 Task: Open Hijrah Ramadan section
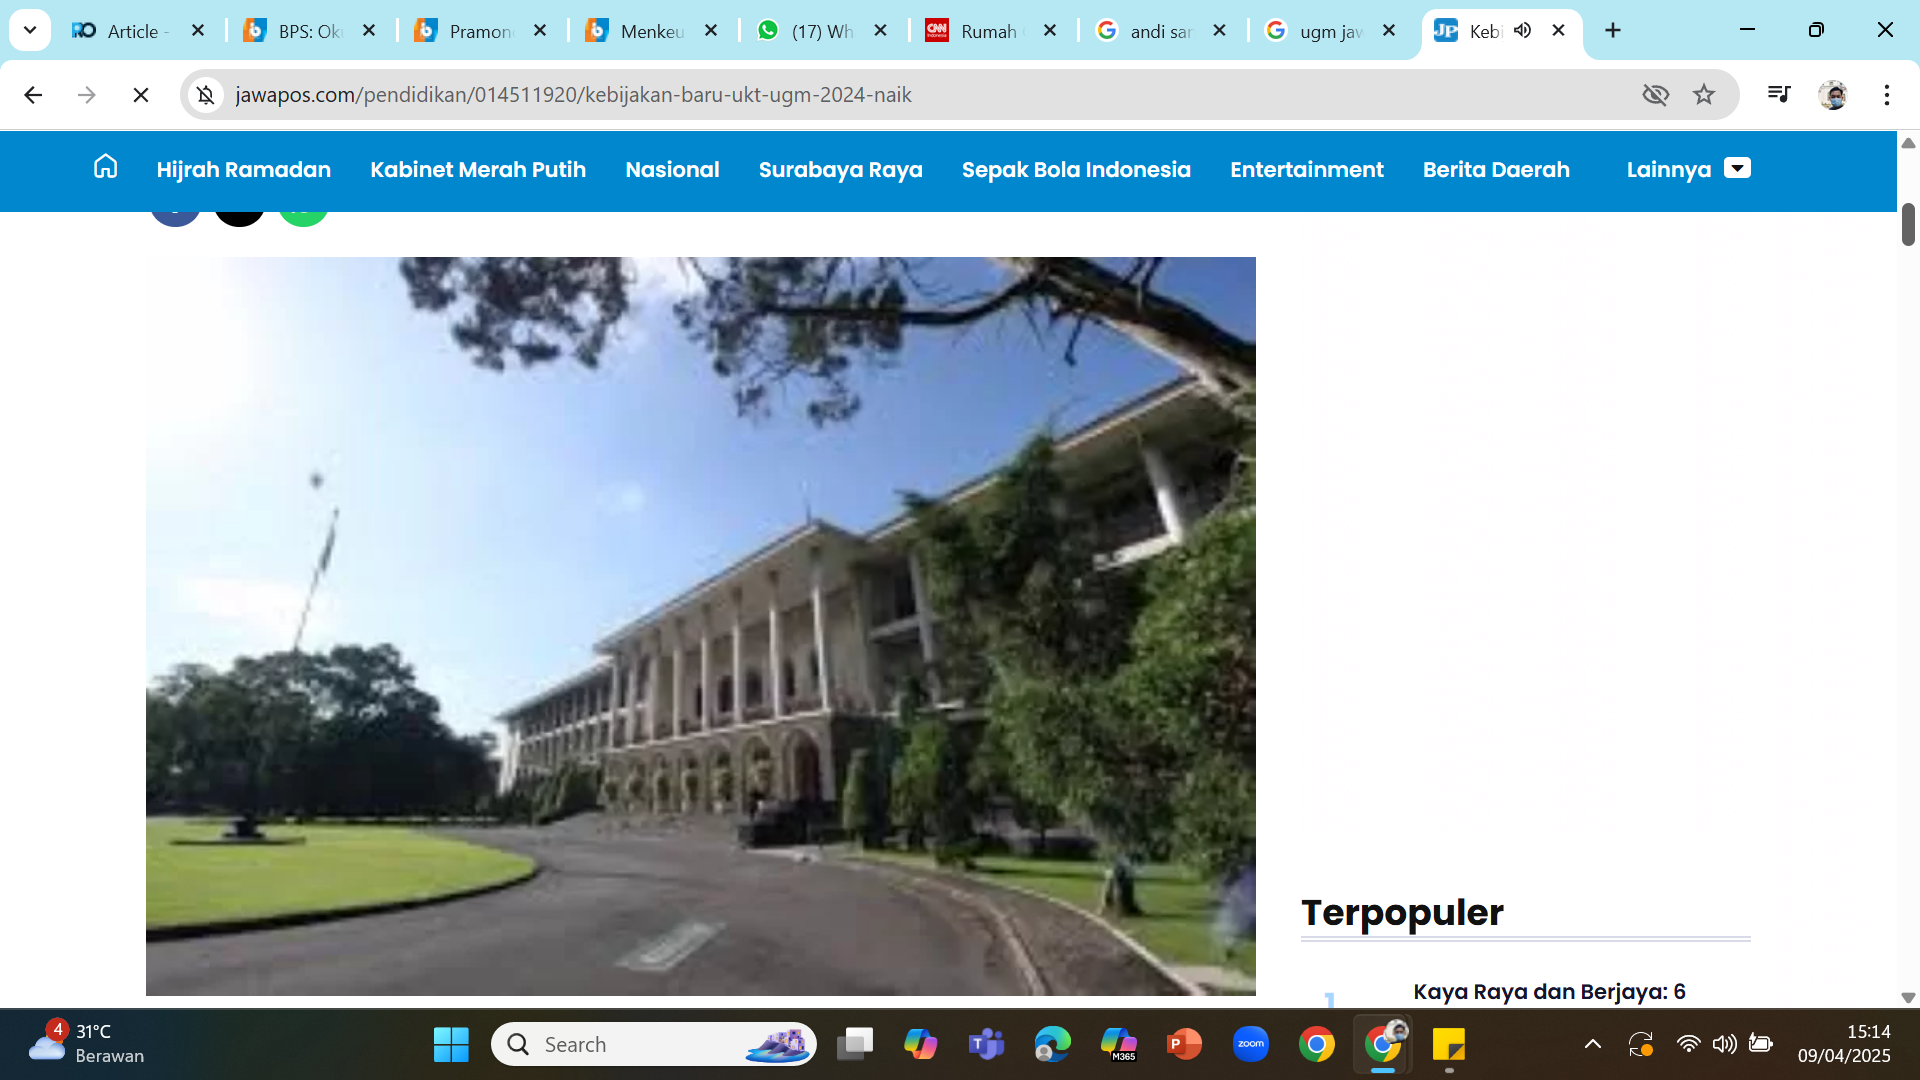[243, 170]
